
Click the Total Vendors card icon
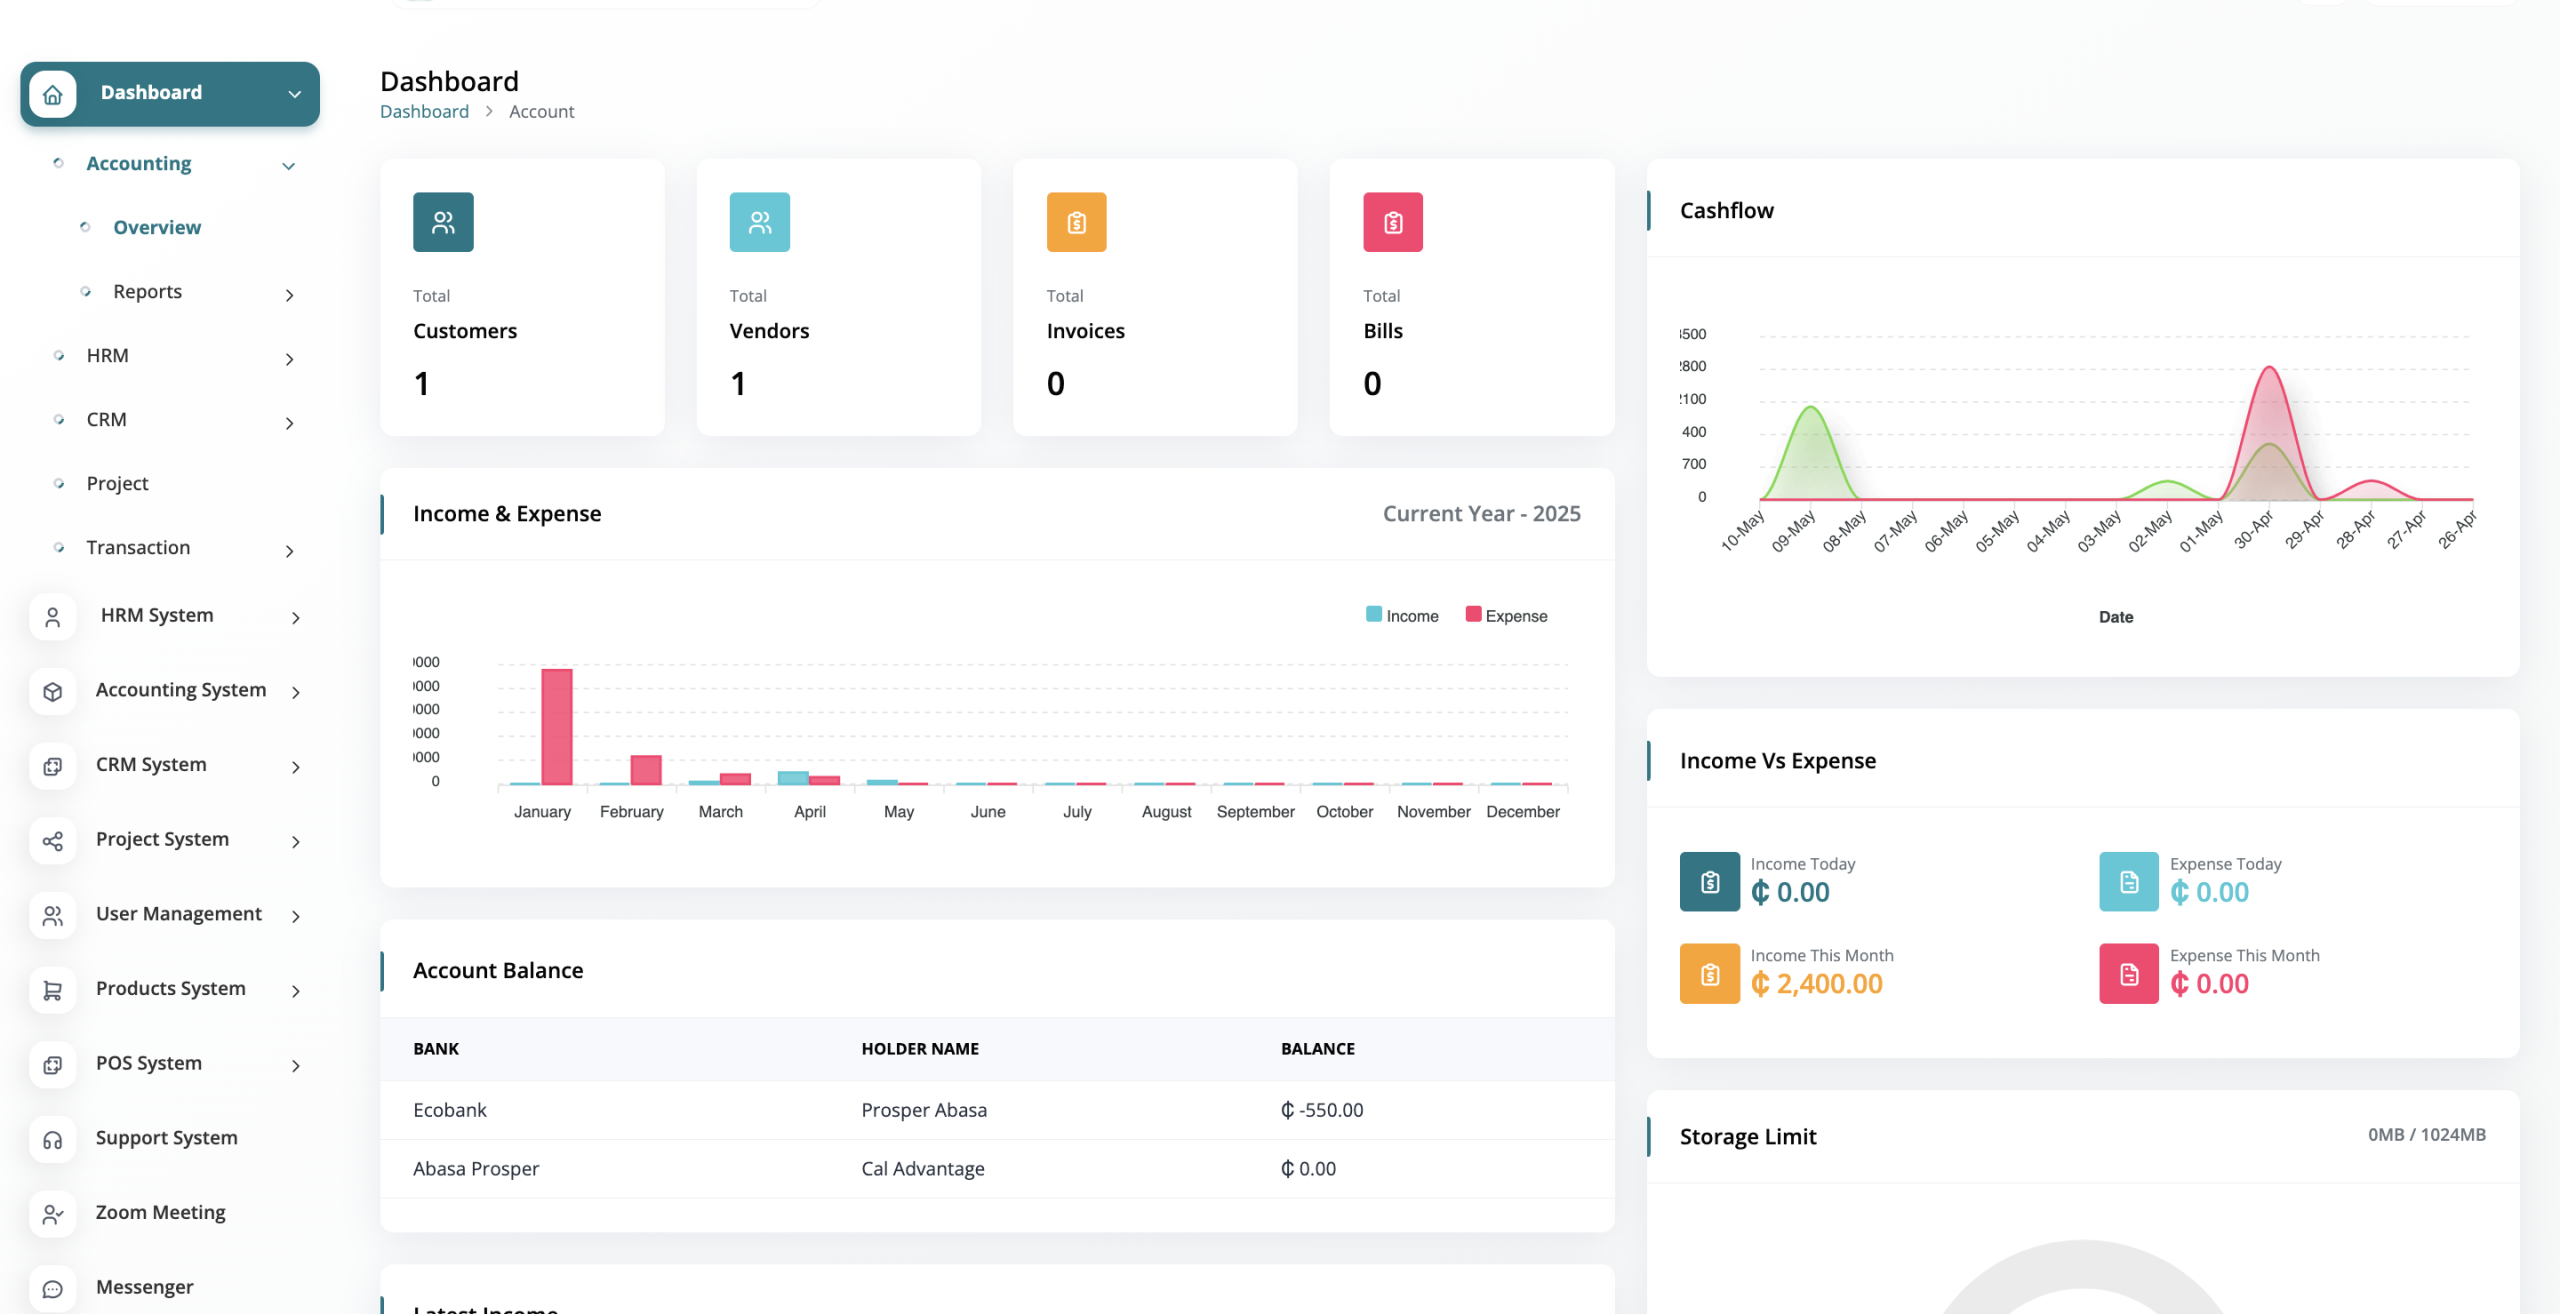760,222
